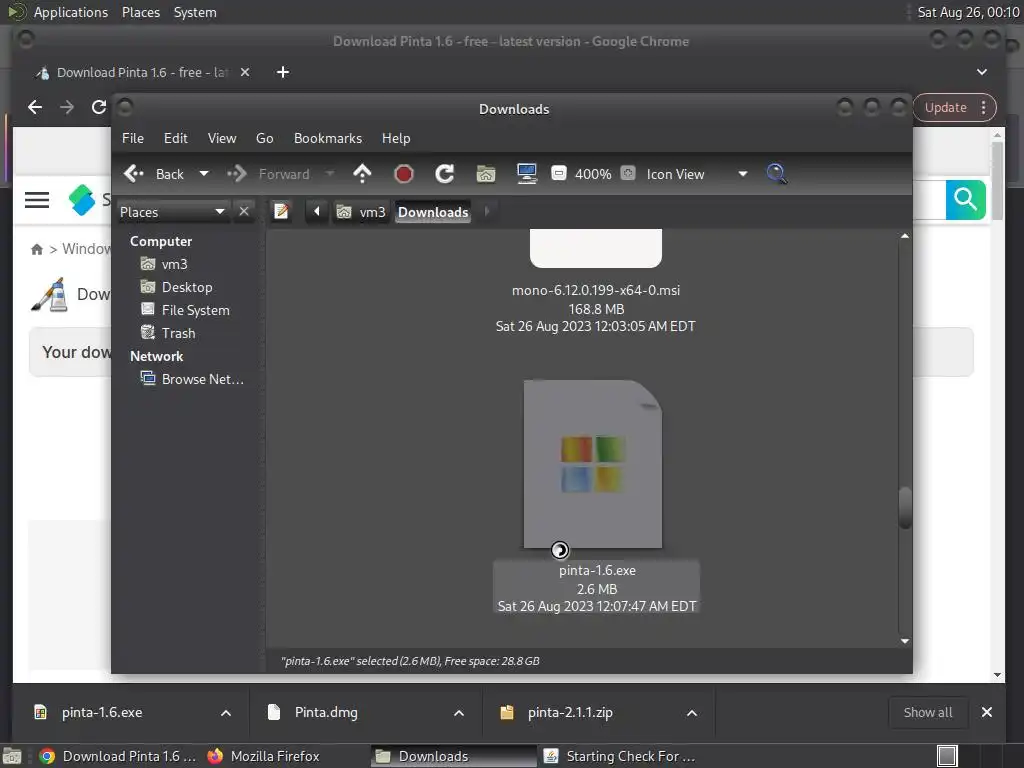The image size is (1024, 768).
Task: Stop loading with the red stop icon
Action: (404, 174)
